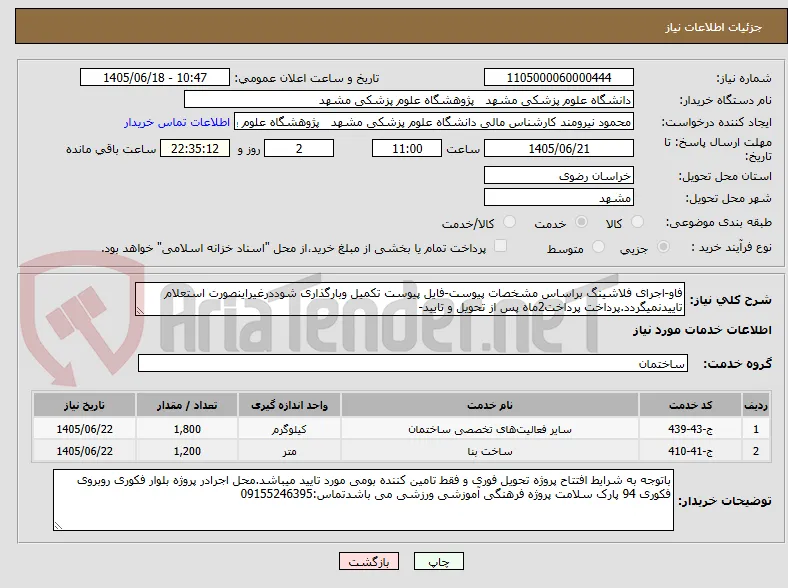Click the توضیحات خریدار text area
The width and height of the screenshot is (788, 588).
(x=363, y=500)
